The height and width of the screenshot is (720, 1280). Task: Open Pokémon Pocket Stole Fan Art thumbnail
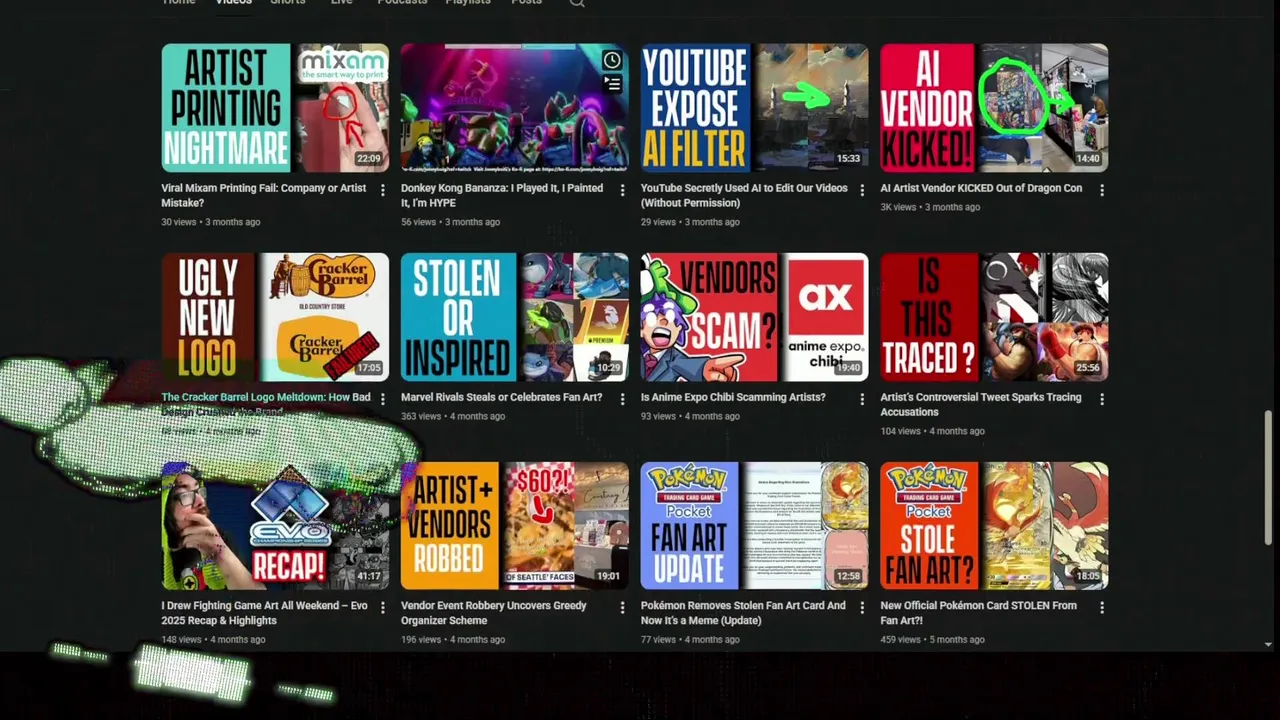tap(994, 526)
